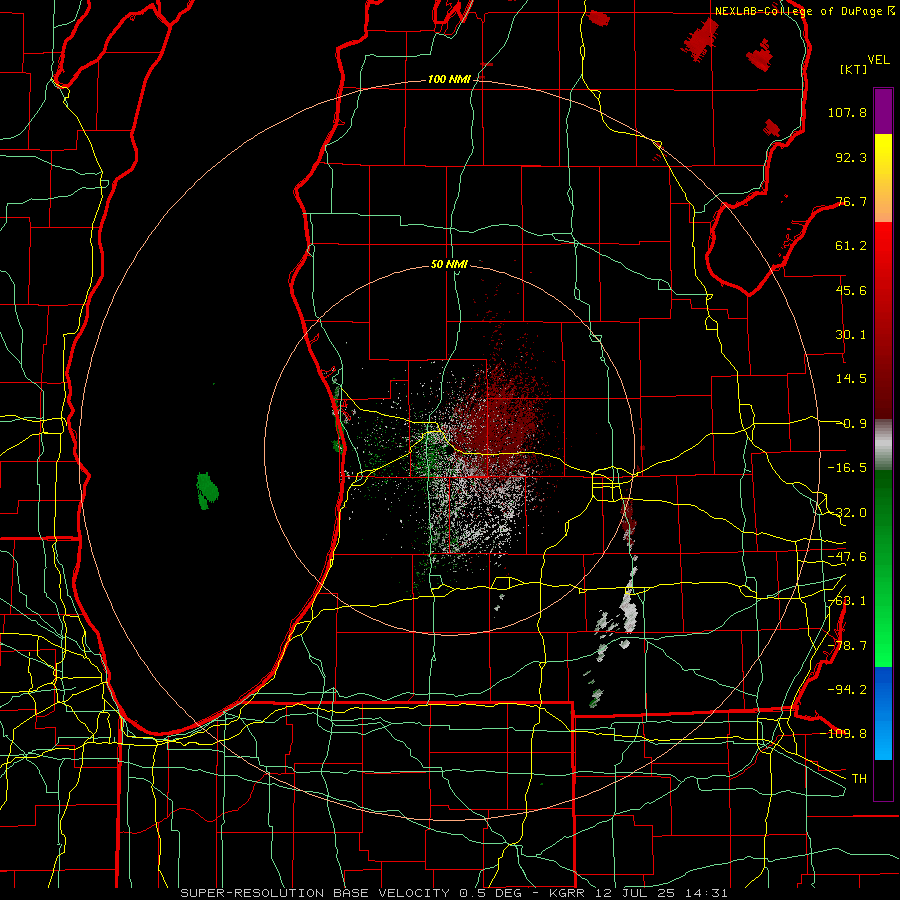The image size is (900, 900).
Task: Pick the yellow-orange segment of the color bar
Action: point(883,178)
